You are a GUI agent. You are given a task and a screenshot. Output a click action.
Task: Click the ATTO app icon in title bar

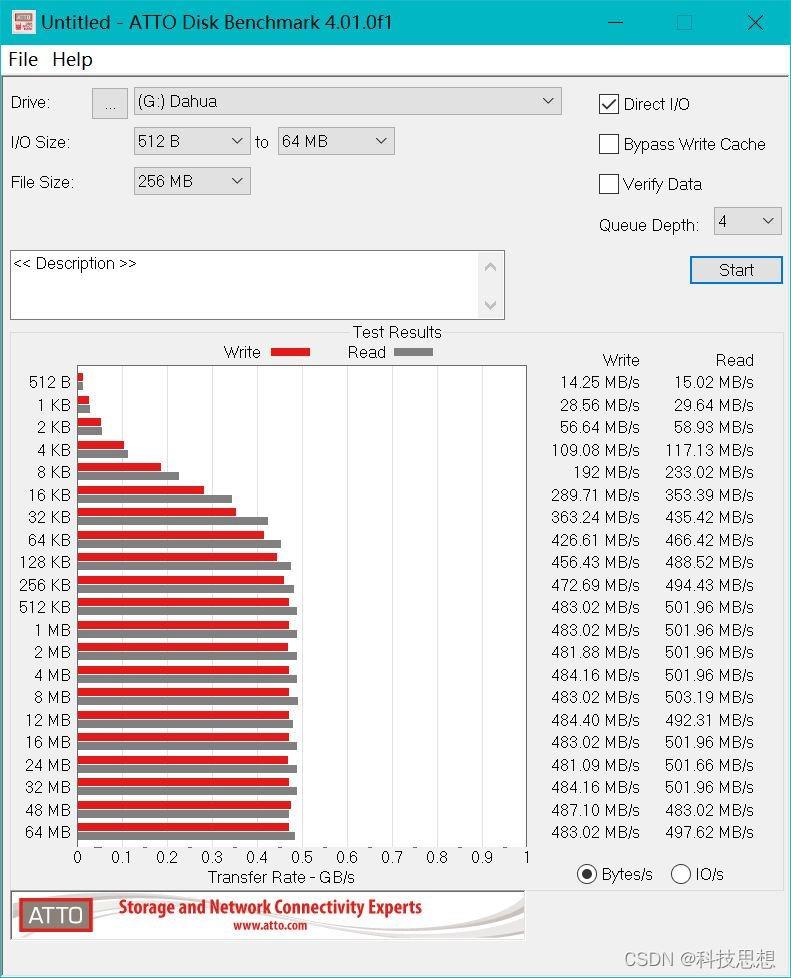point(23,22)
